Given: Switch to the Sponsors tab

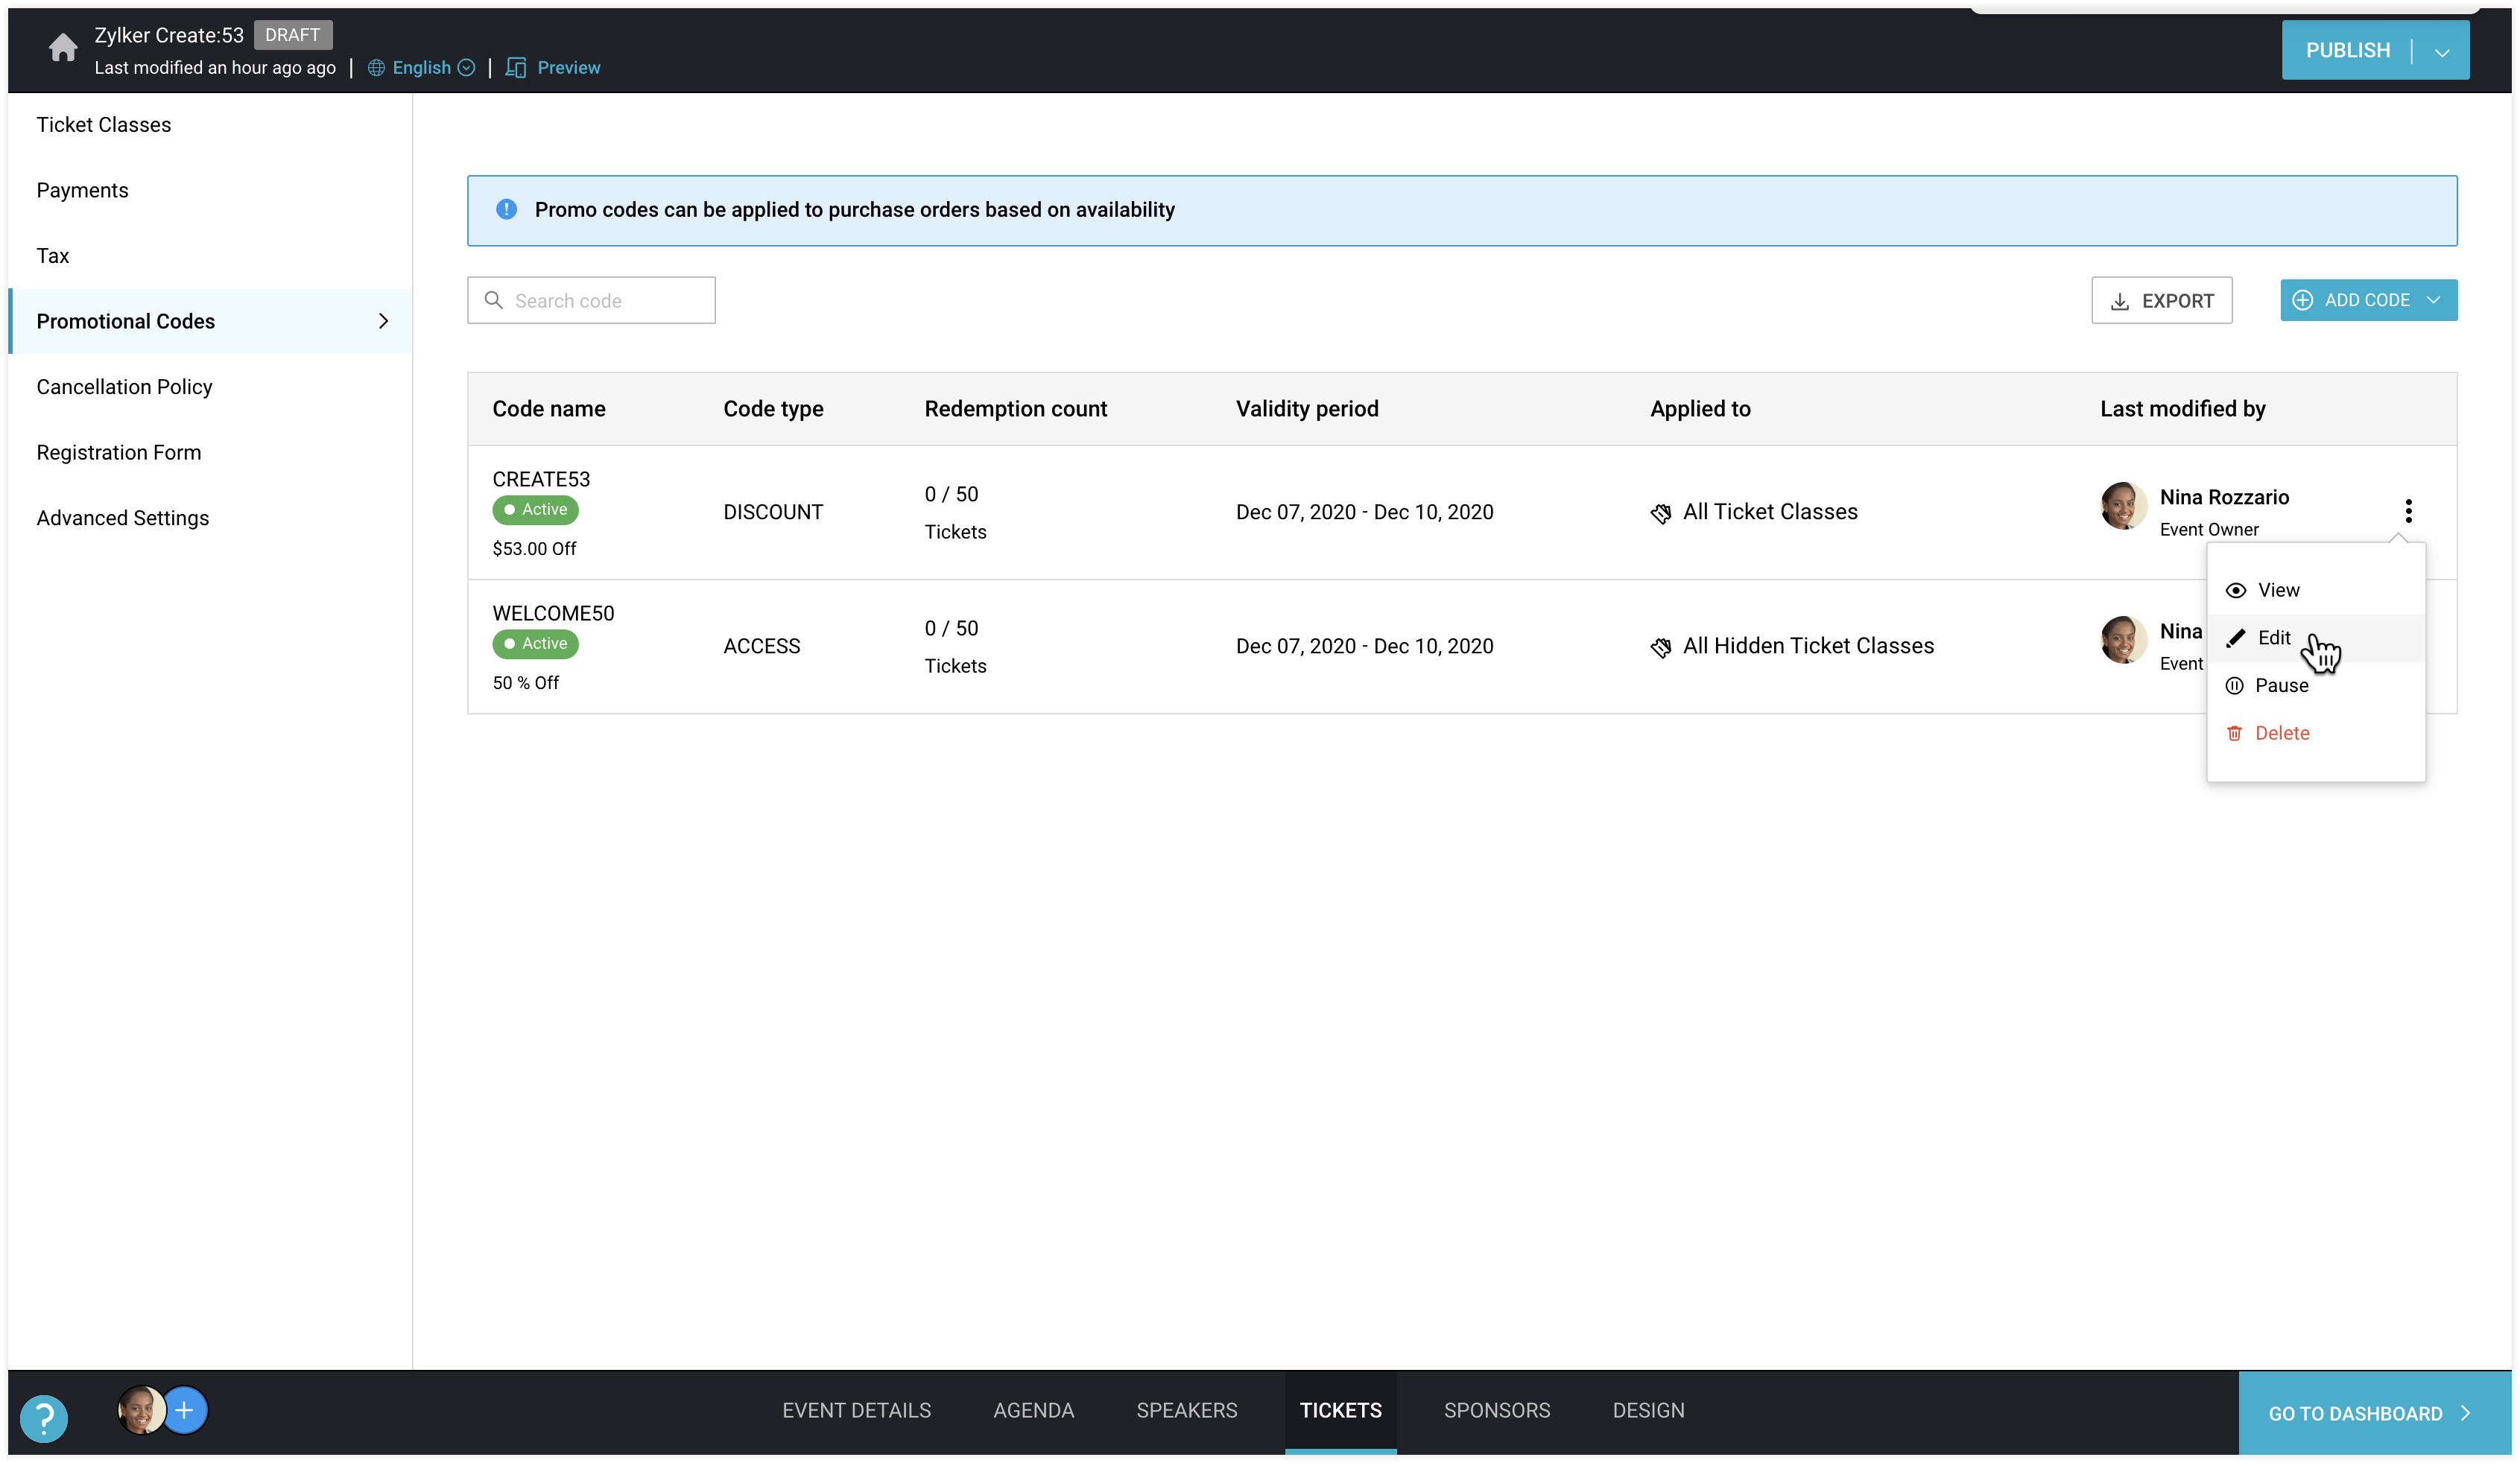Looking at the screenshot, I should (x=1496, y=1410).
